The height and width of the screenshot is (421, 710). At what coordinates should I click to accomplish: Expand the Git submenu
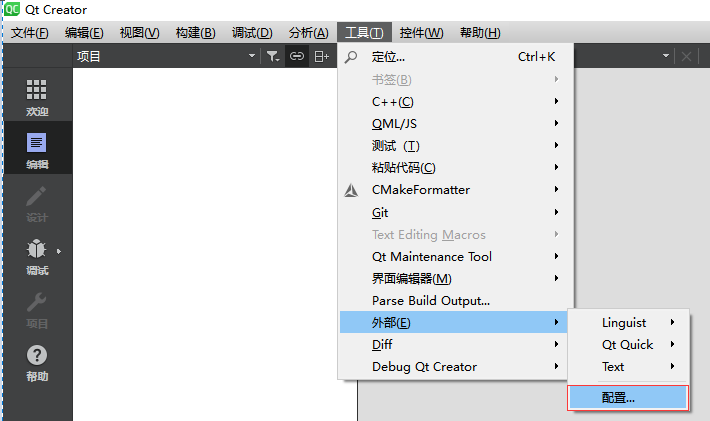click(x=456, y=212)
